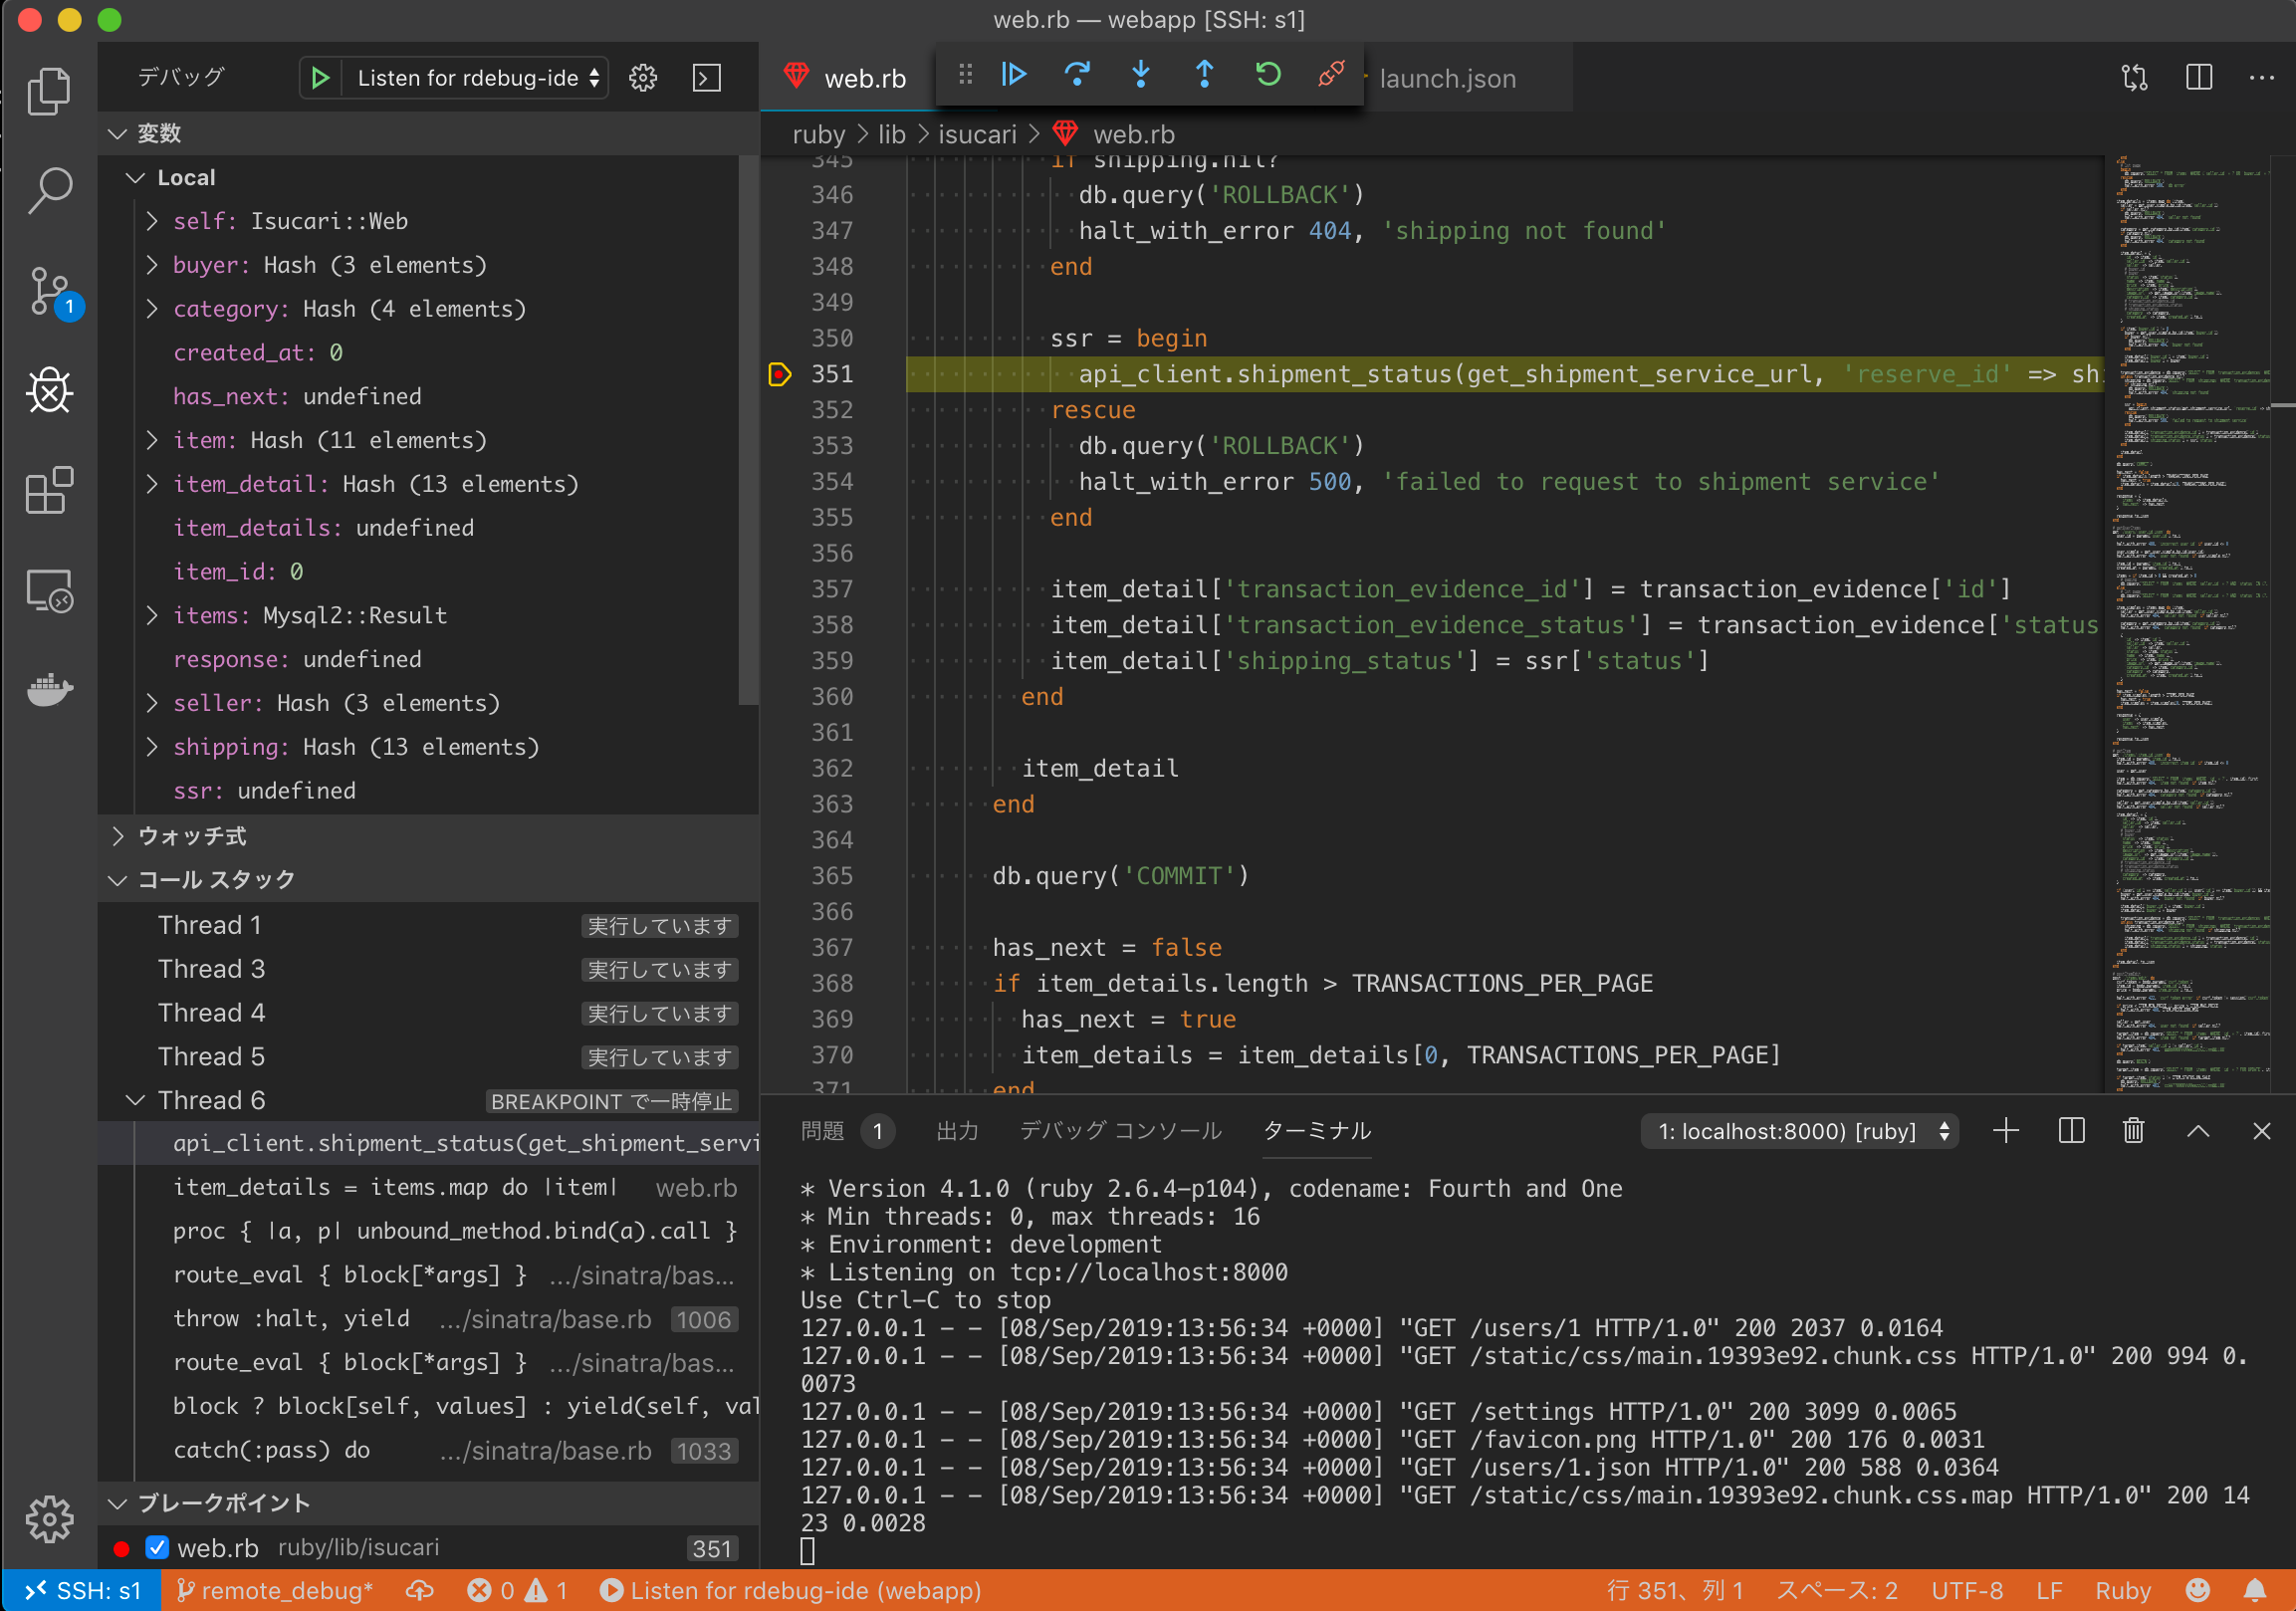Step into in debug toolbar
This screenshot has height=1611, width=2296.
click(x=1140, y=74)
